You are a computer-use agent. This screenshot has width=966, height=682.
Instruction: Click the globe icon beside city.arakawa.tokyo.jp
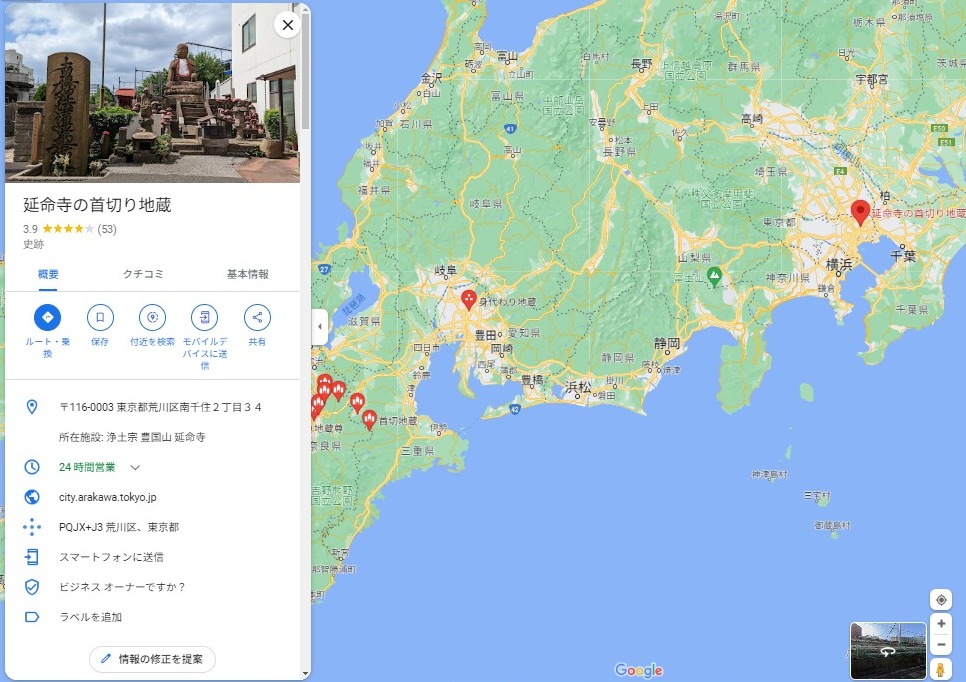[32, 497]
